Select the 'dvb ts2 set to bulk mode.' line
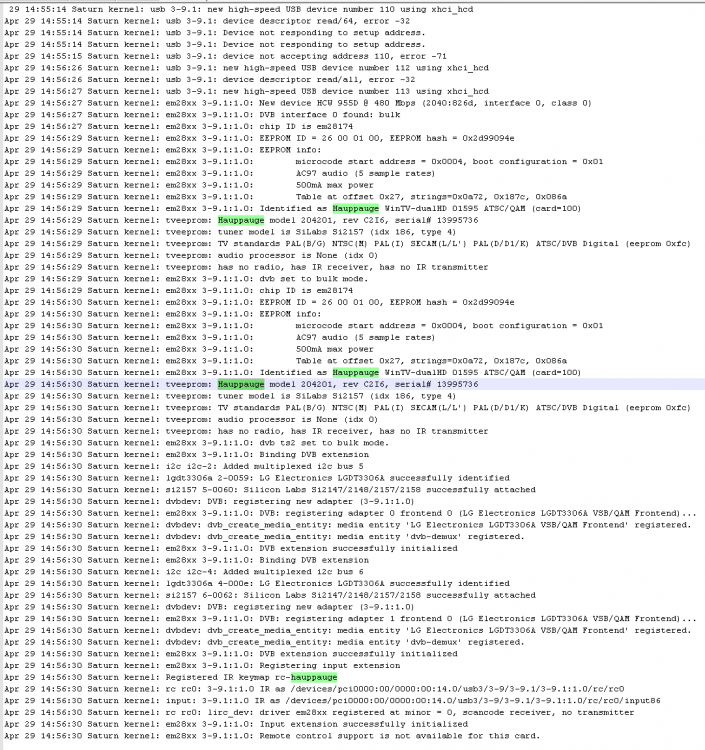The image size is (705, 750). [x=197, y=443]
